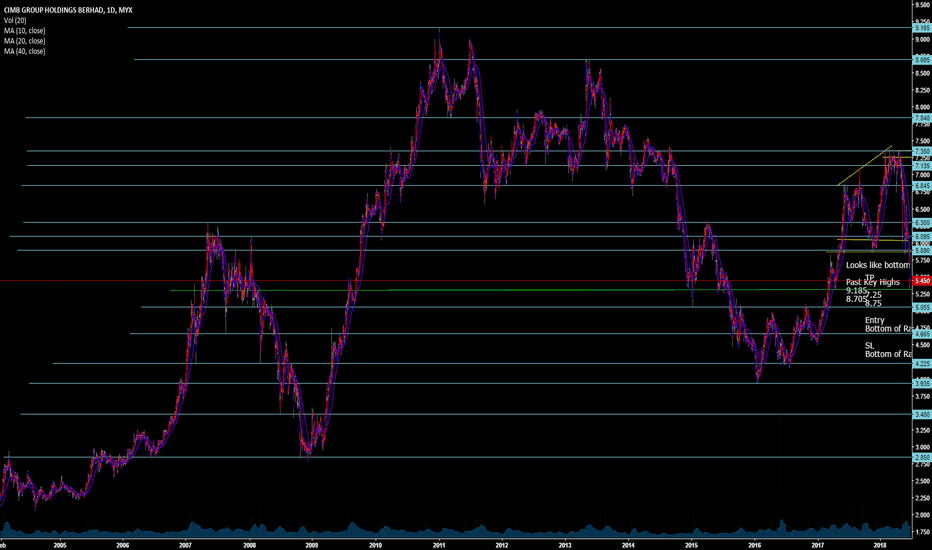Image resolution: width=932 pixels, height=550 pixels.
Task: Select the MA (40, close) indicator label
Action: (x=24, y=51)
